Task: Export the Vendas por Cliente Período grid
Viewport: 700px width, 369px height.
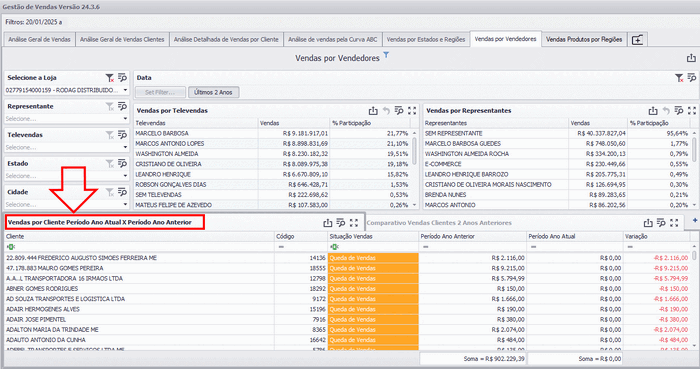Action: [328, 223]
